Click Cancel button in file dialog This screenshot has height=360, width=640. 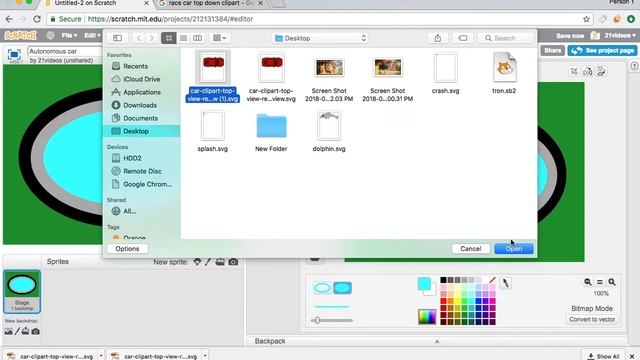point(471,249)
